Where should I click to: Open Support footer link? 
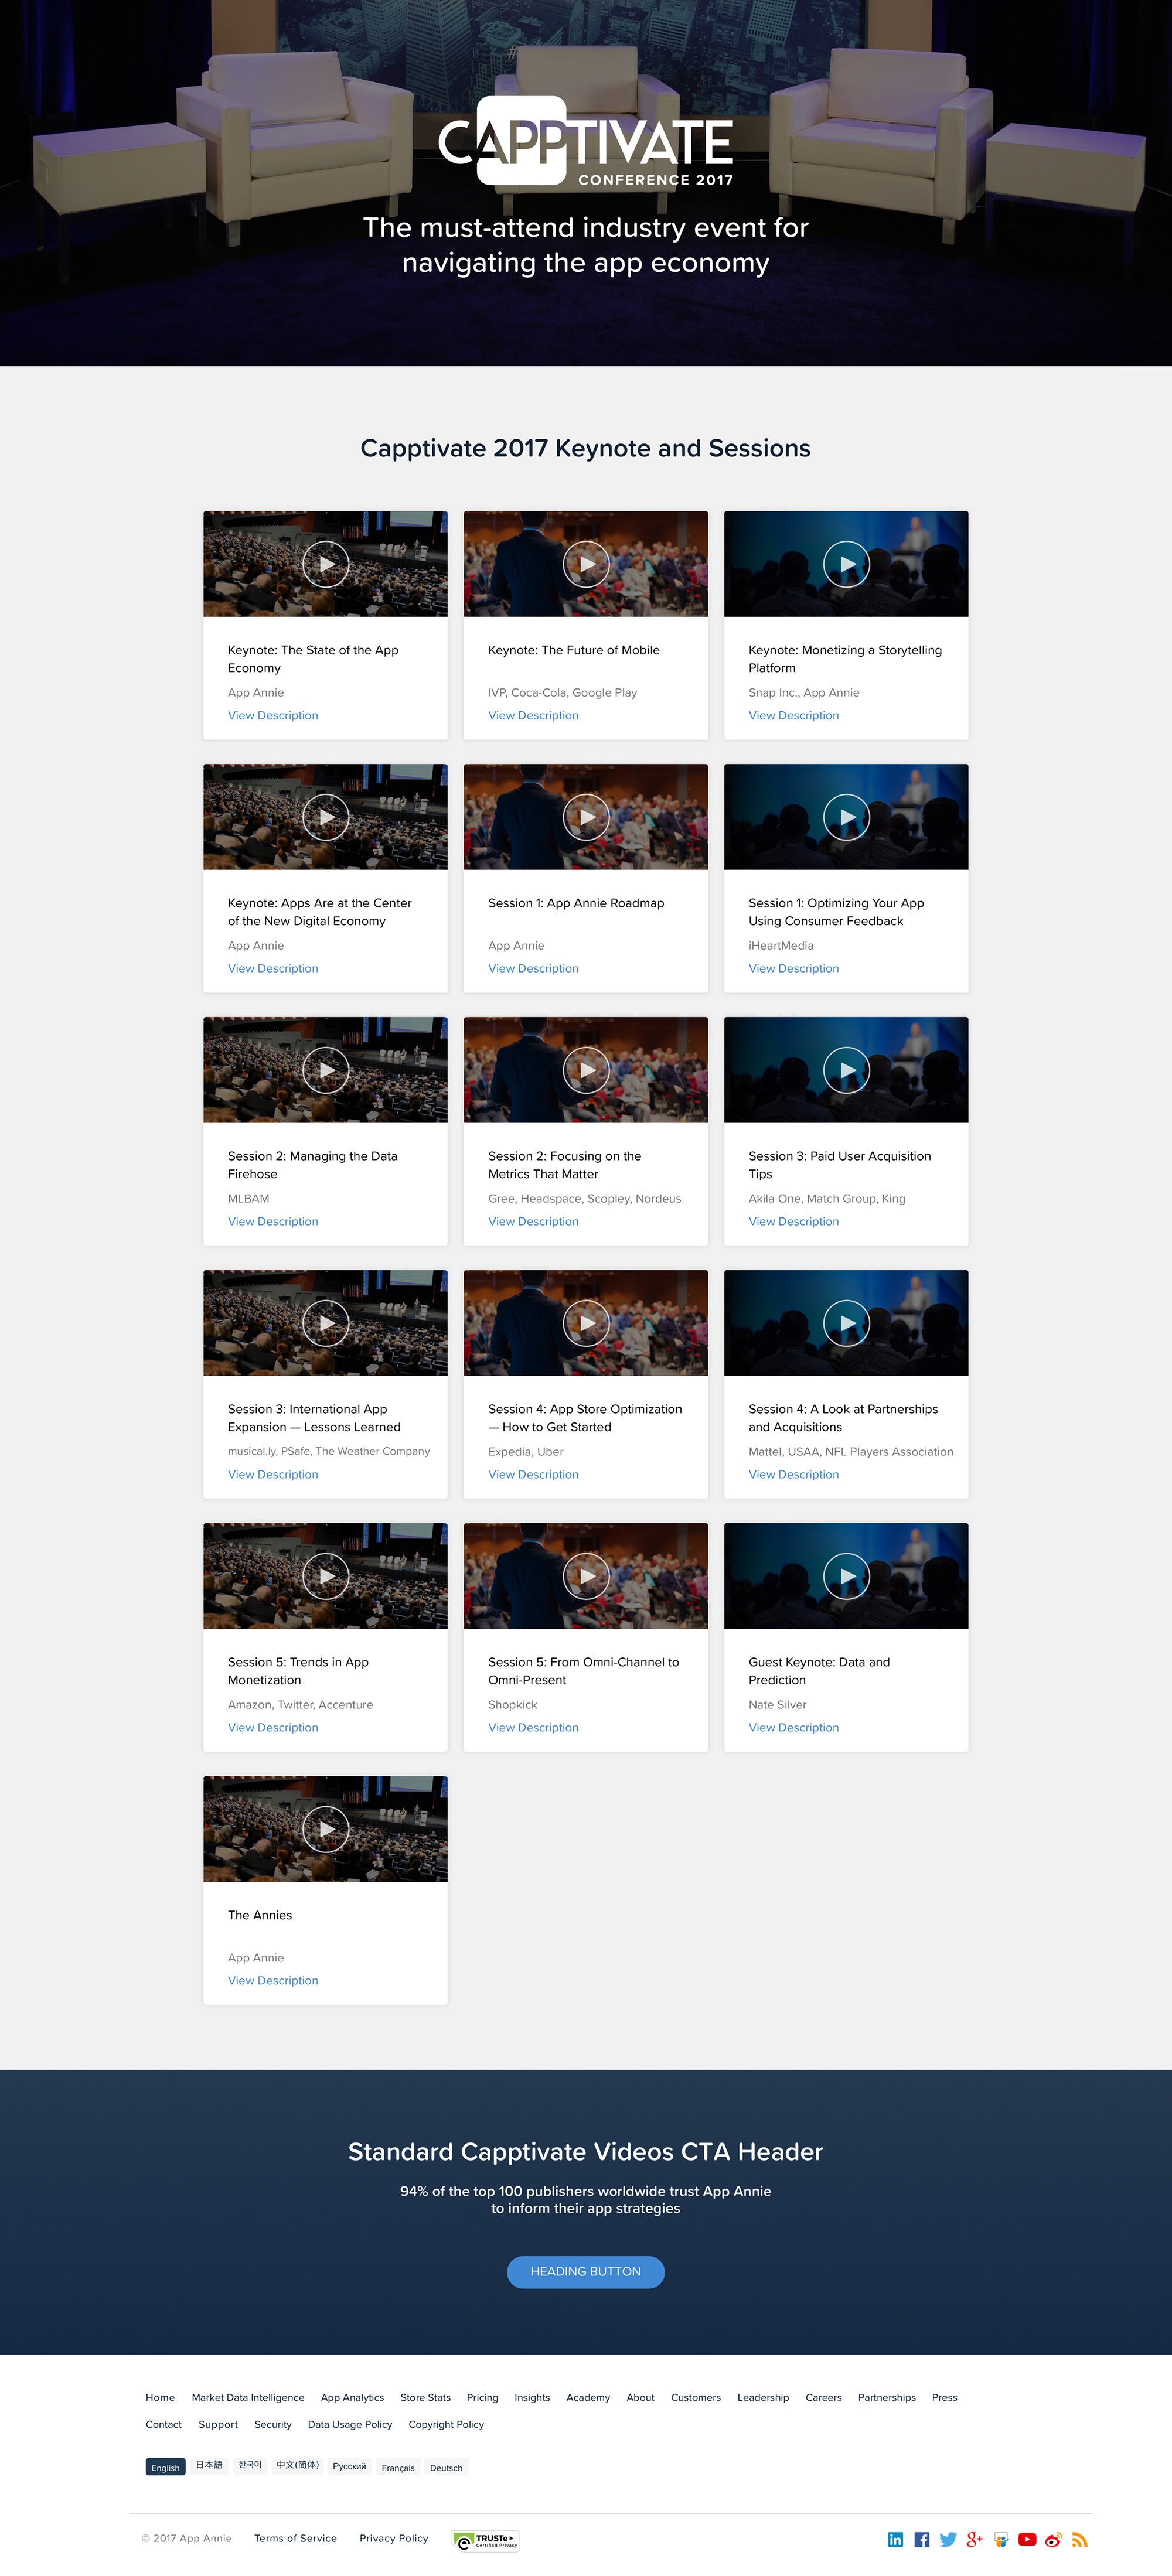point(218,2424)
